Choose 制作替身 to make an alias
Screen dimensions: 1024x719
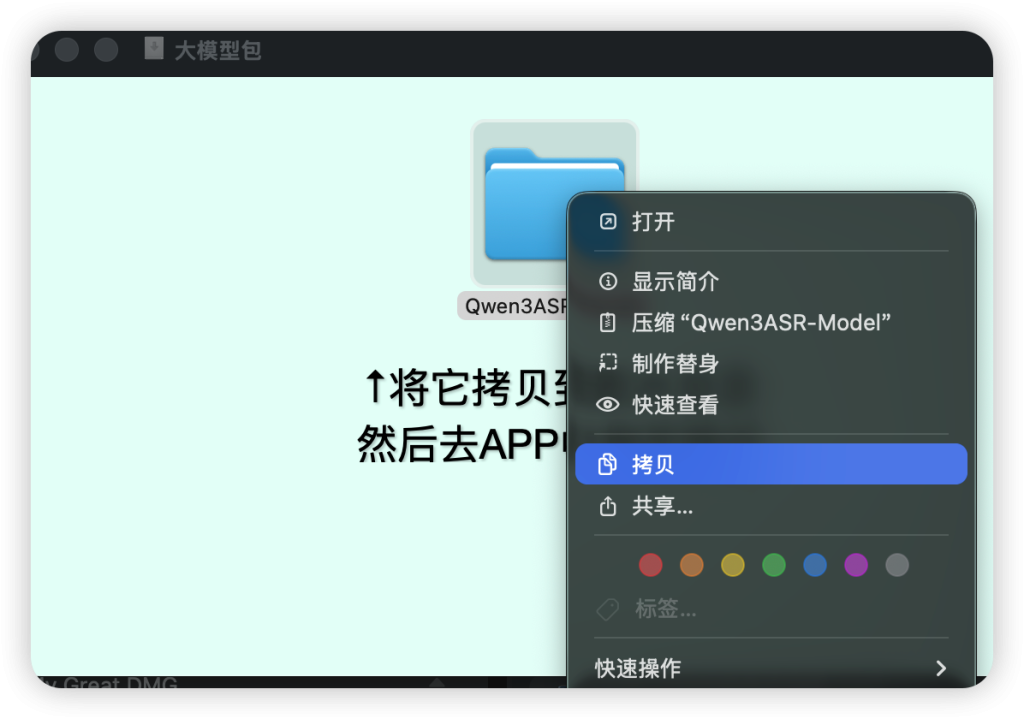pos(675,363)
